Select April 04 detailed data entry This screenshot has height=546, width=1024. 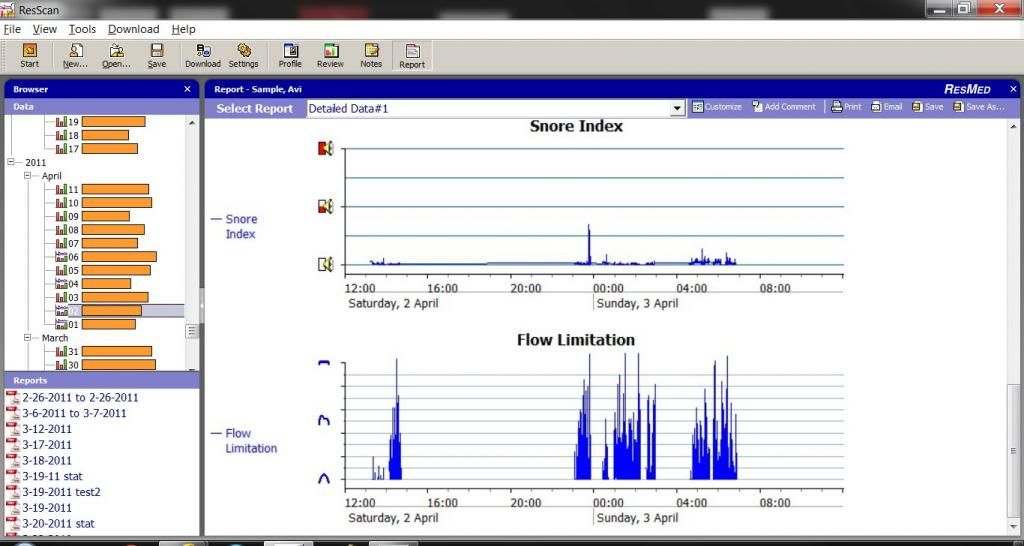pos(93,283)
